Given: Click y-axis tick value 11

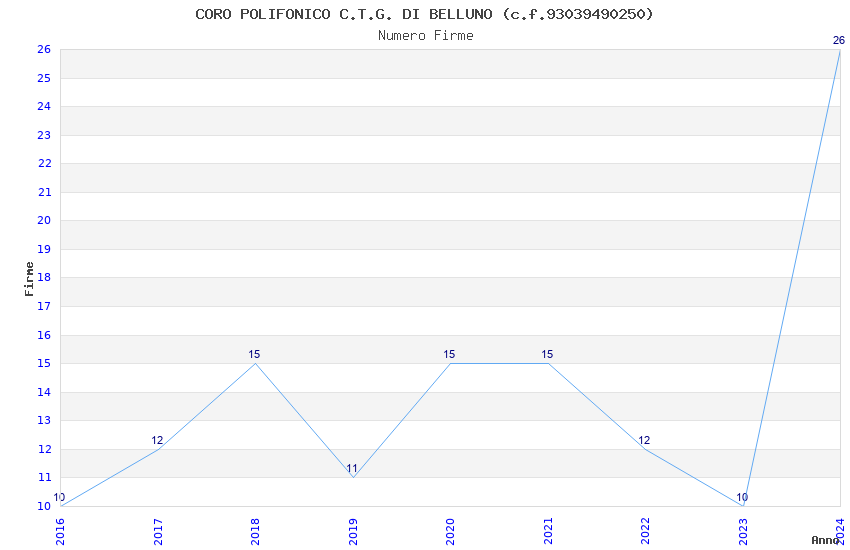Looking at the screenshot, I should [44, 477].
